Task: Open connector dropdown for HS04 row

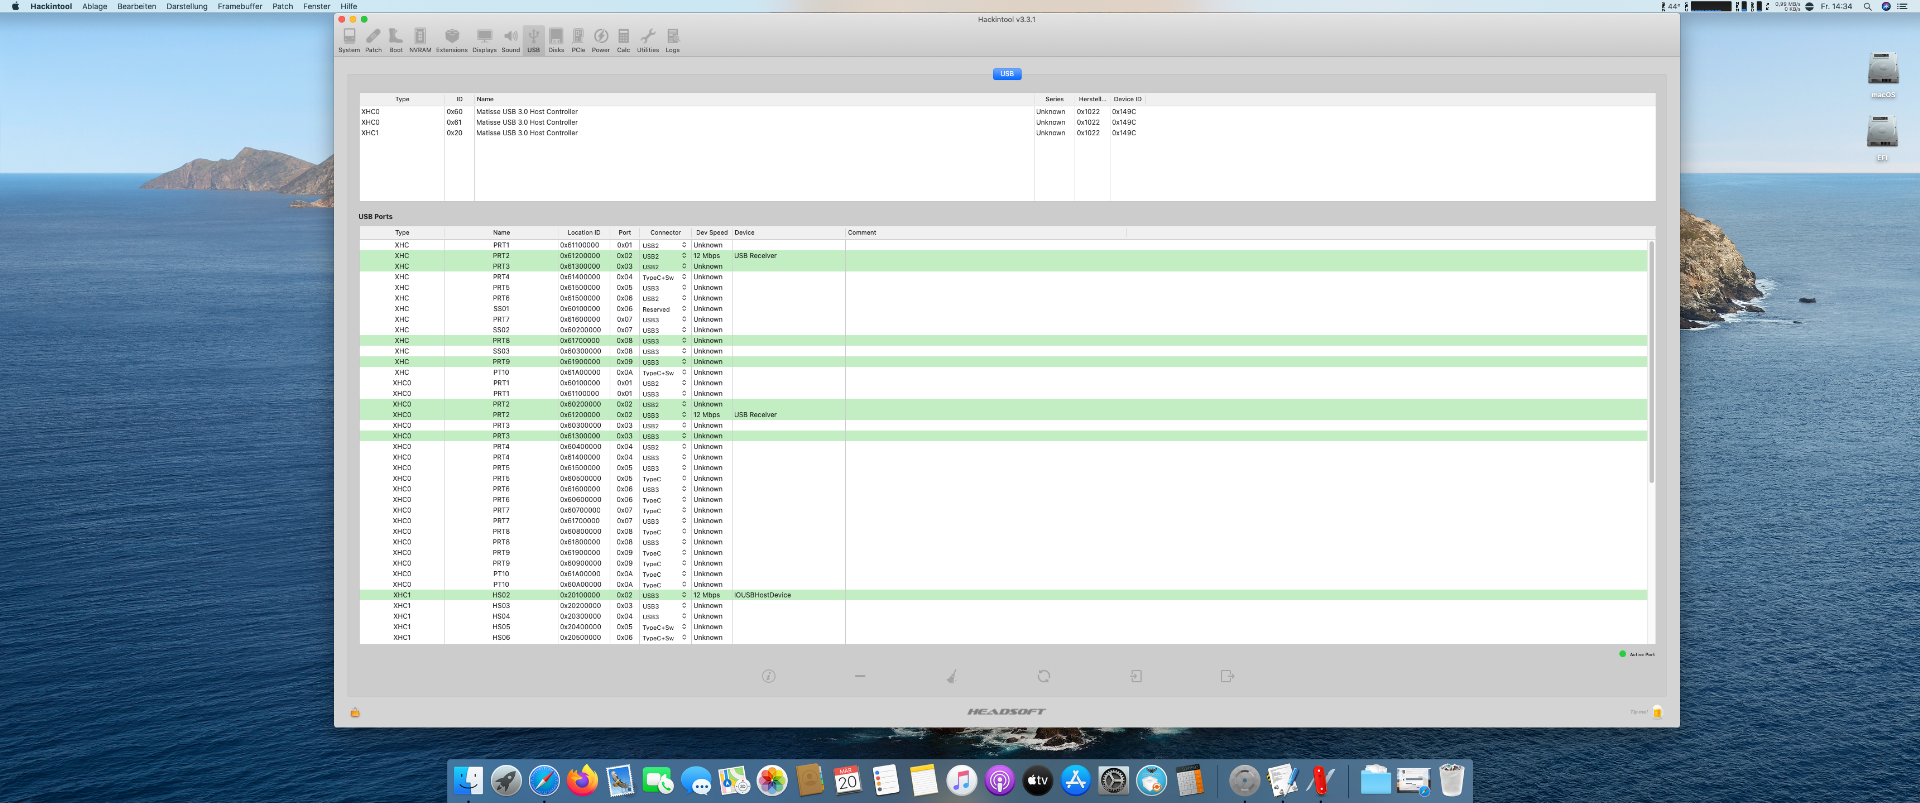Action: click(x=665, y=616)
